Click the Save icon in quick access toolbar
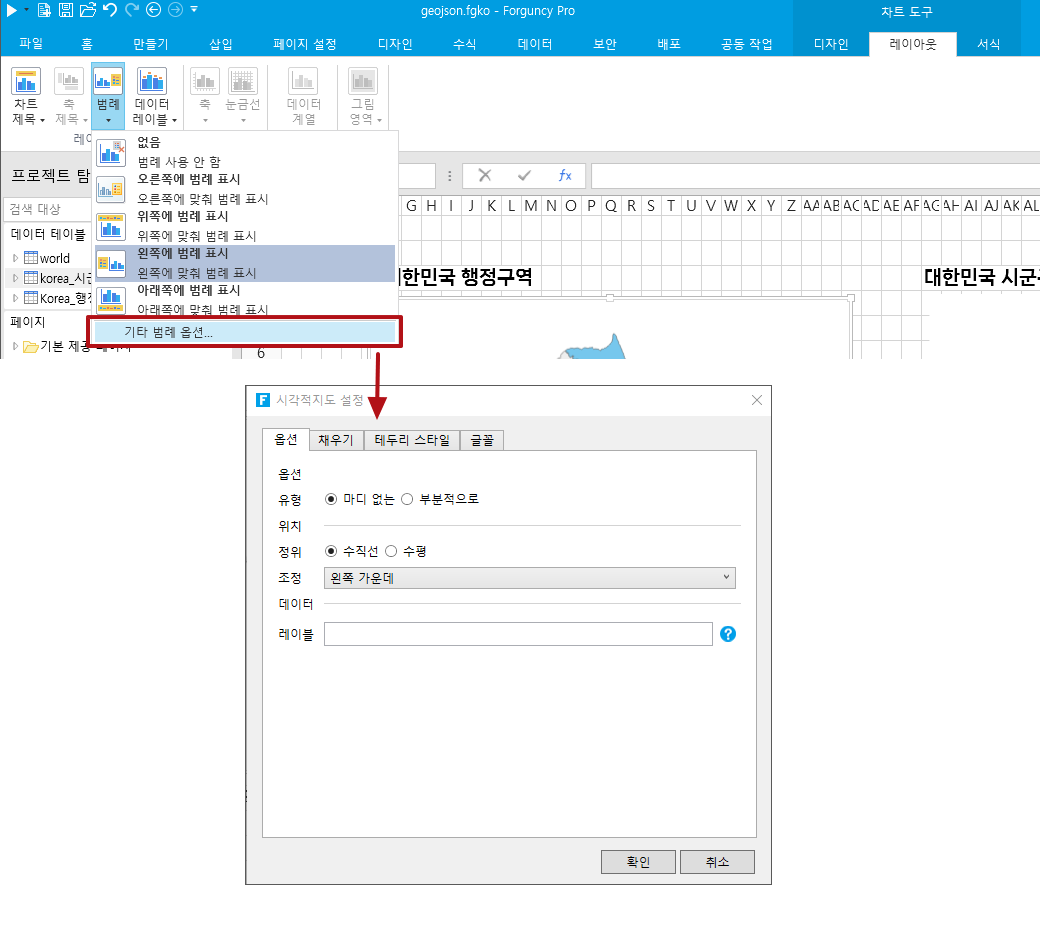Image resolution: width=1040 pixels, height=944 pixels. point(66,10)
